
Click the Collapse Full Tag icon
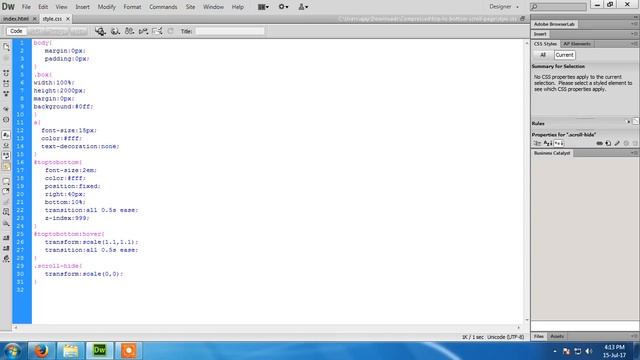point(6,73)
